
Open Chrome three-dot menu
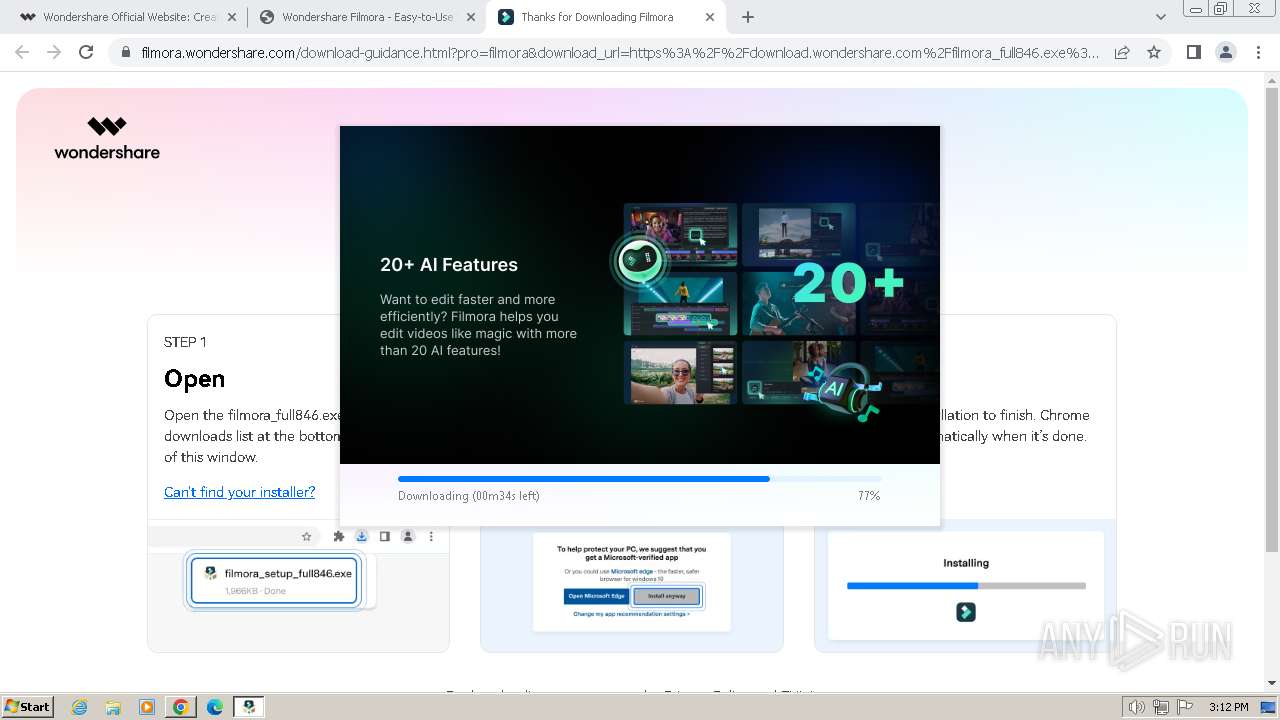[1258, 52]
